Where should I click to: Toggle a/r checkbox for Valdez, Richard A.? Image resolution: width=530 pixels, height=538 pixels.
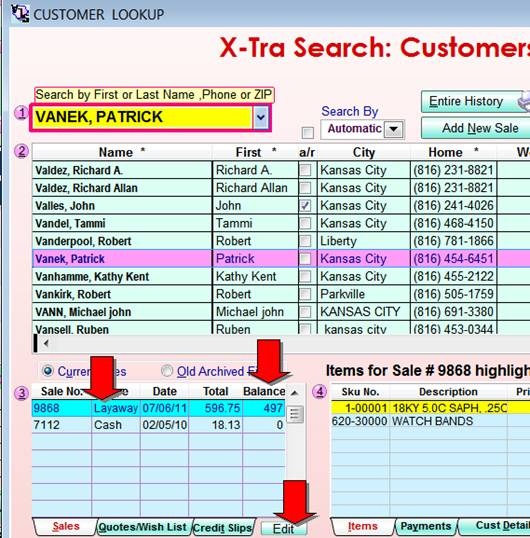click(x=305, y=170)
